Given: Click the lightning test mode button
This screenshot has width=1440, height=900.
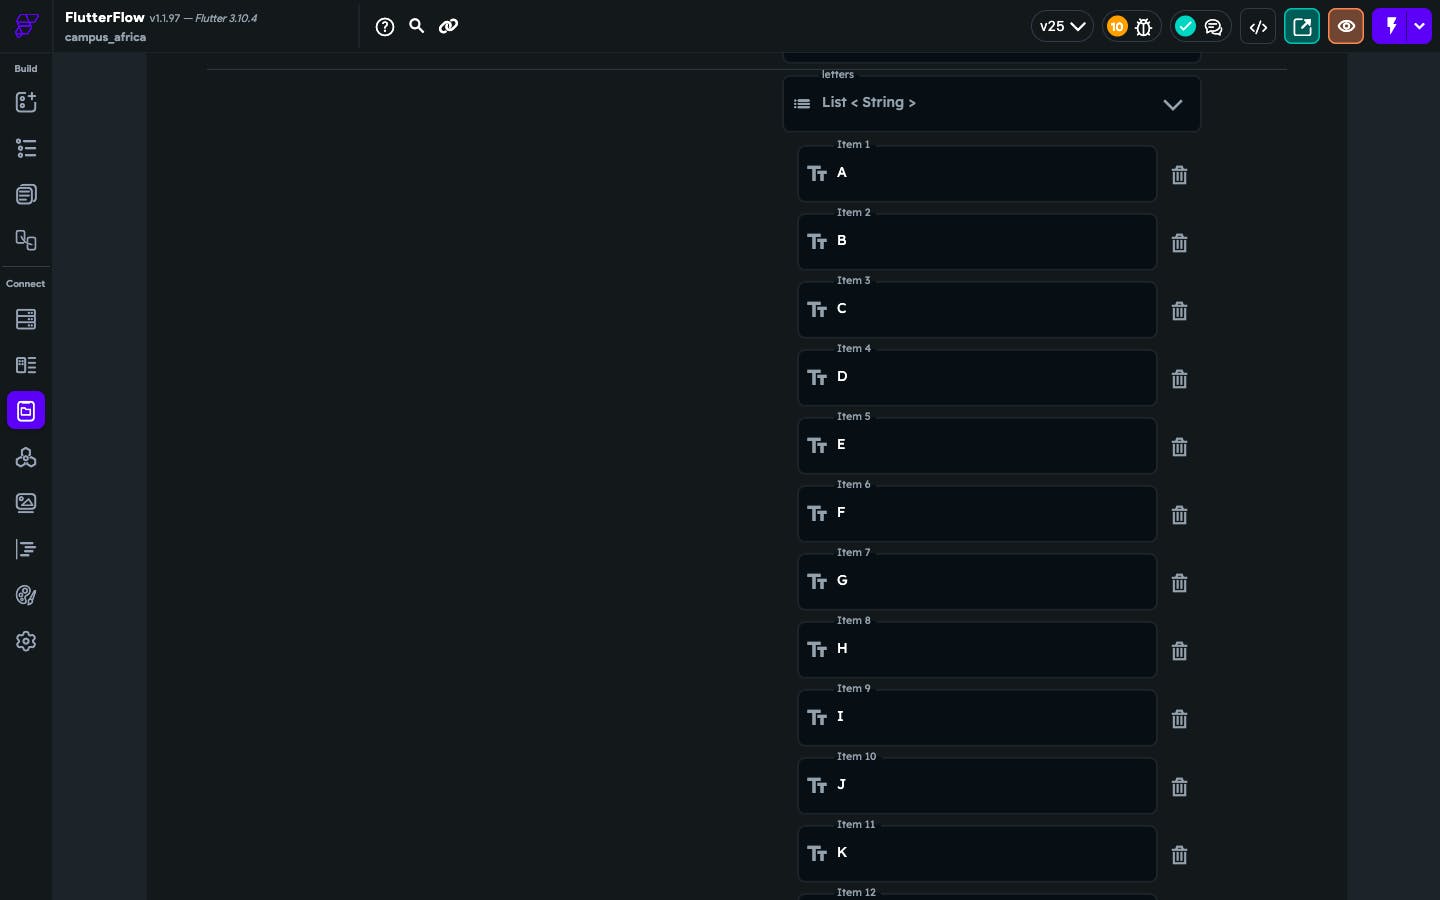Looking at the screenshot, I should (x=1390, y=27).
